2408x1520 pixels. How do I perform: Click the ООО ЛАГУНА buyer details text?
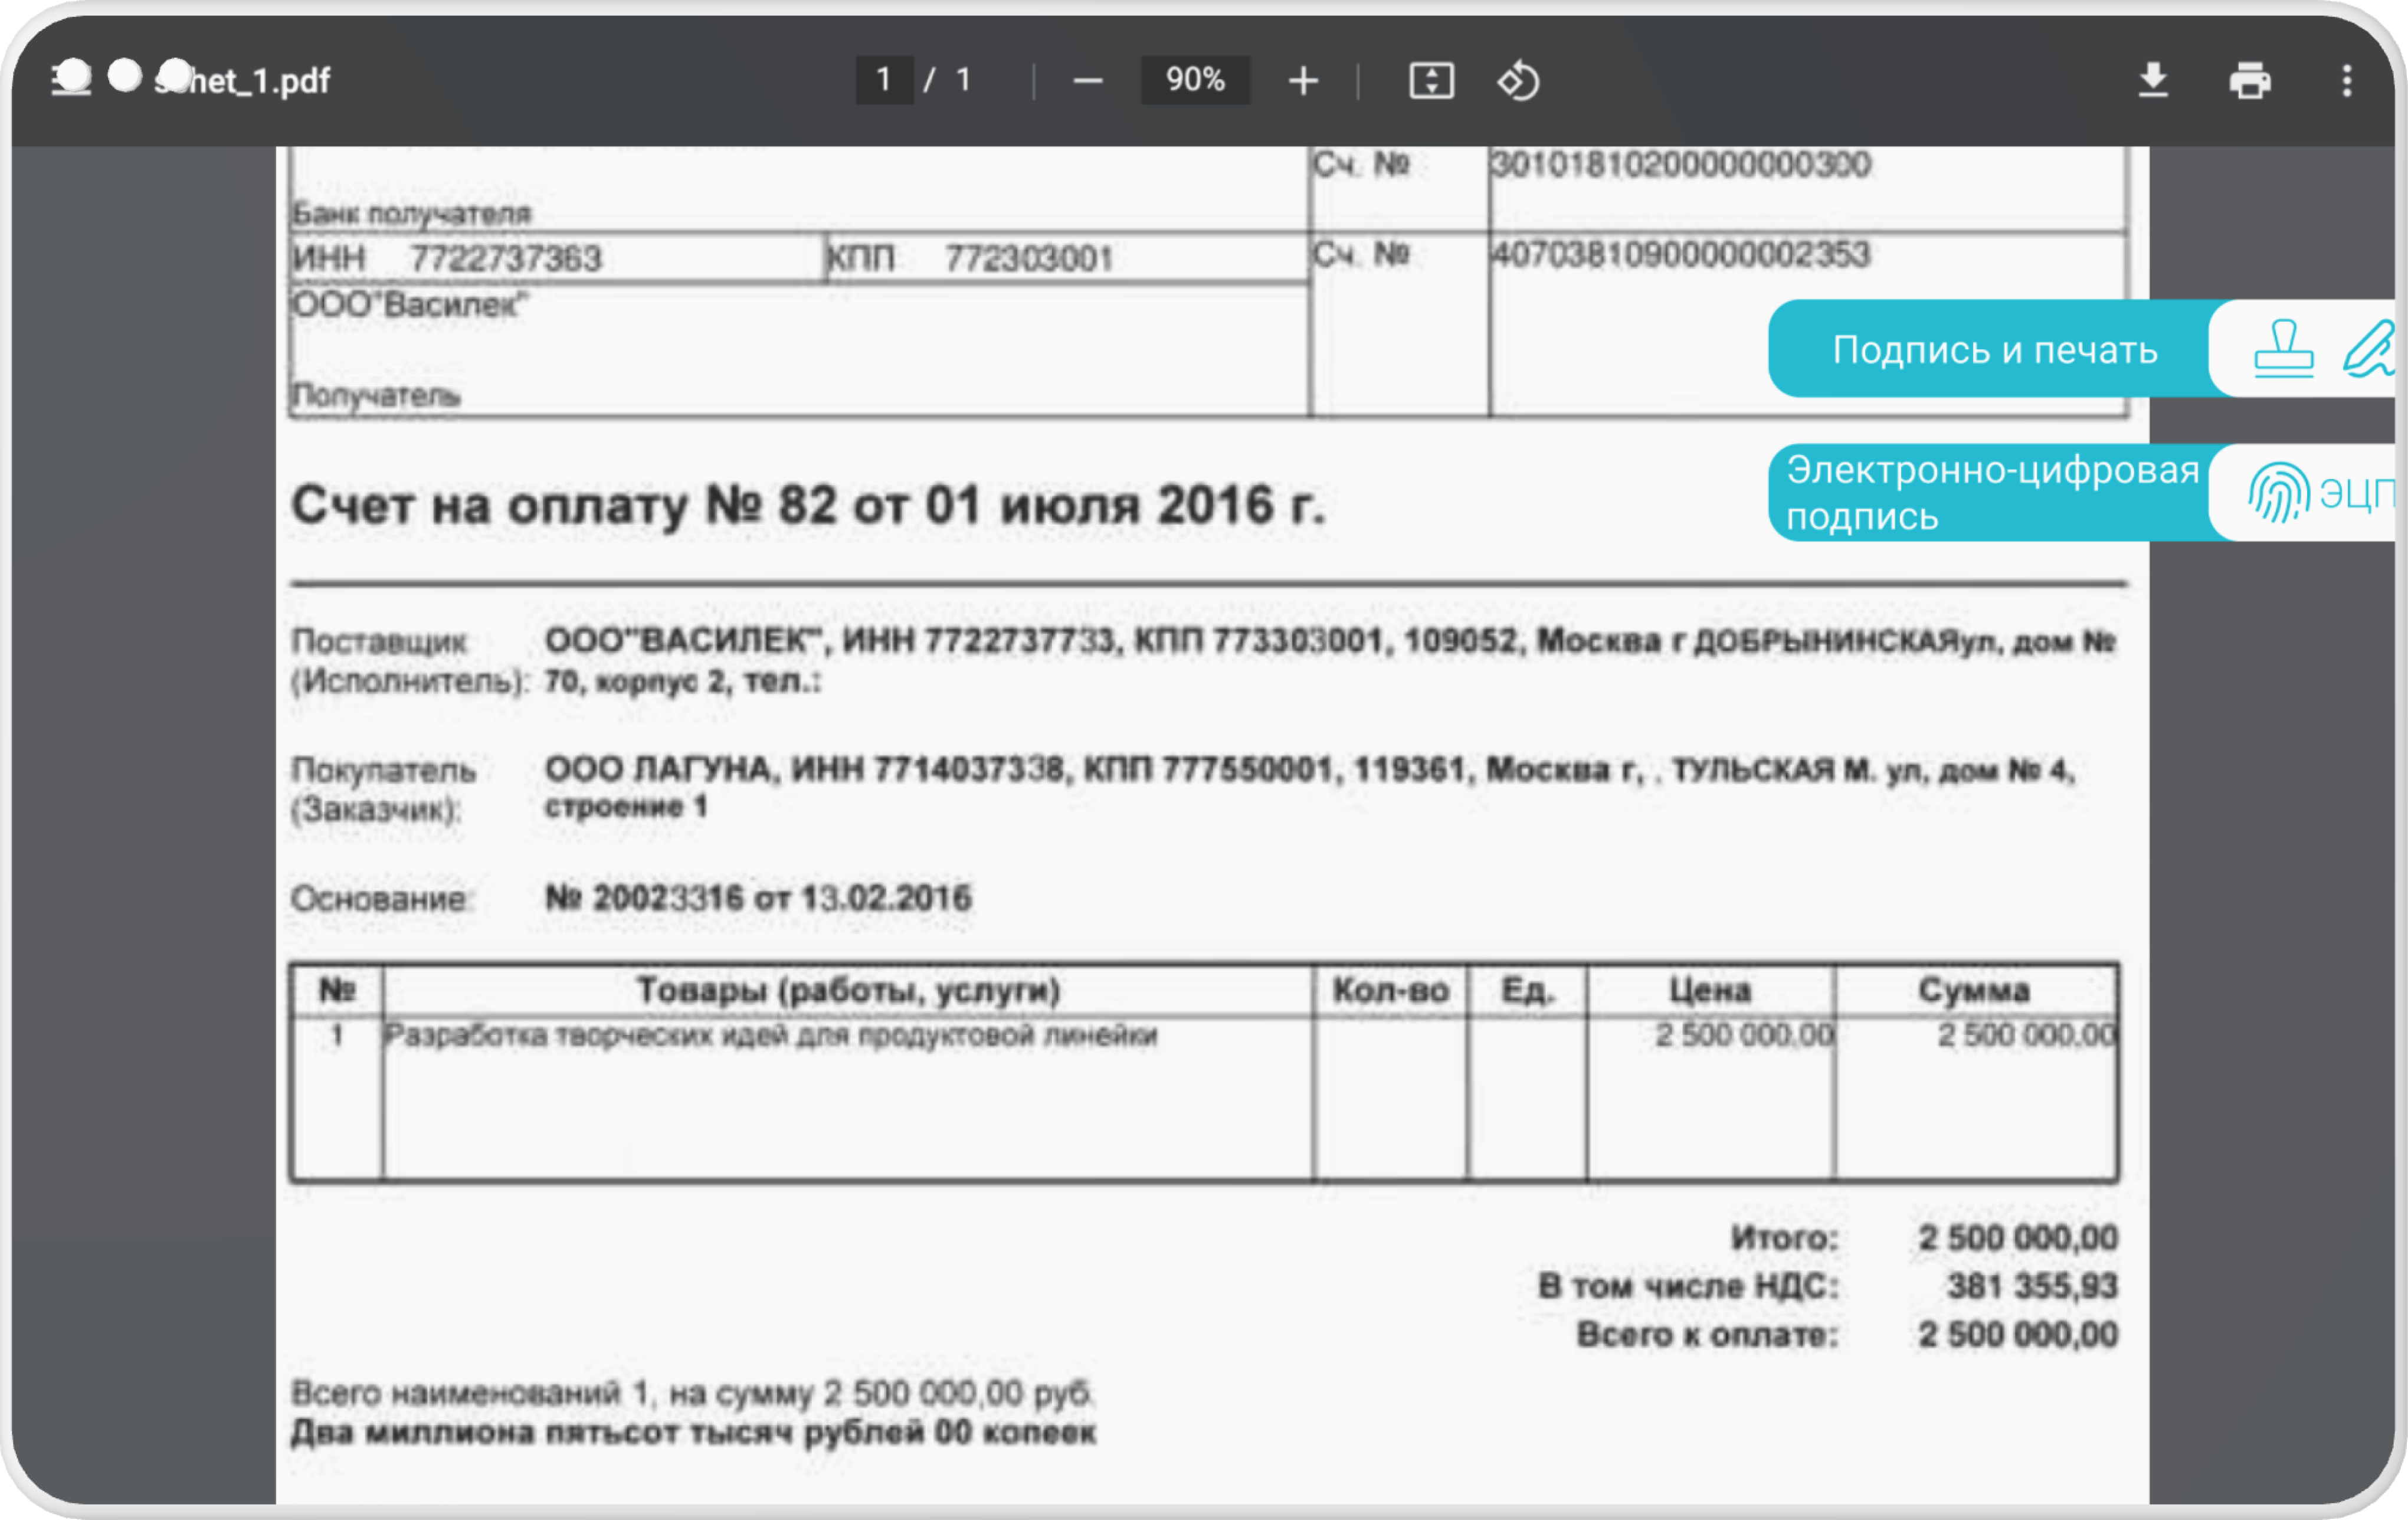(1310, 787)
